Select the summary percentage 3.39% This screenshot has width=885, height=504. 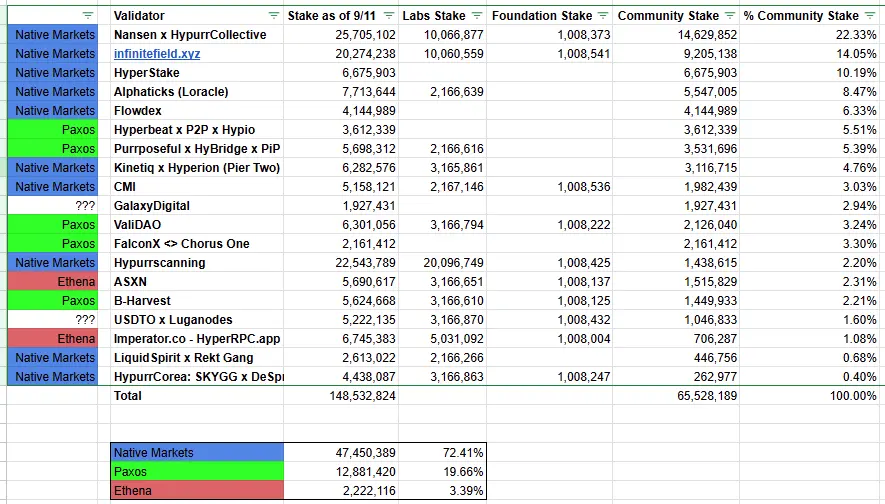(442, 490)
